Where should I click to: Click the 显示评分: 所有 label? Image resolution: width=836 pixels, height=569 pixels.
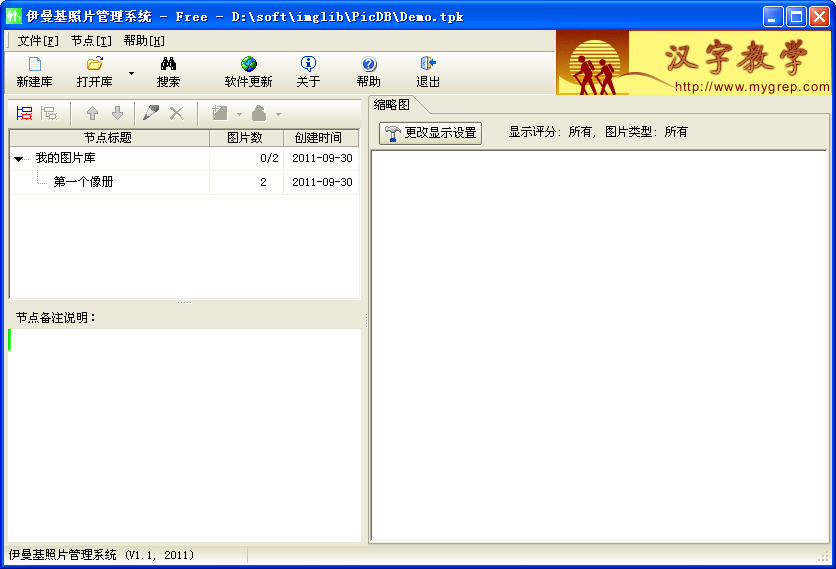pyautogui.click(x=550, y=132)
